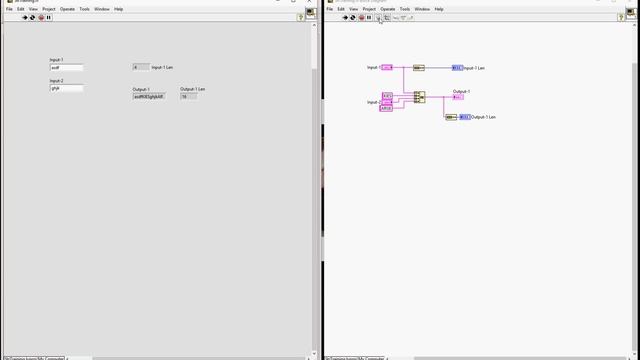The height and width of the screenshot is (360, 640).
Task: Click Abort Execution in front panel toolbar
Action: (x=41, y=18)
